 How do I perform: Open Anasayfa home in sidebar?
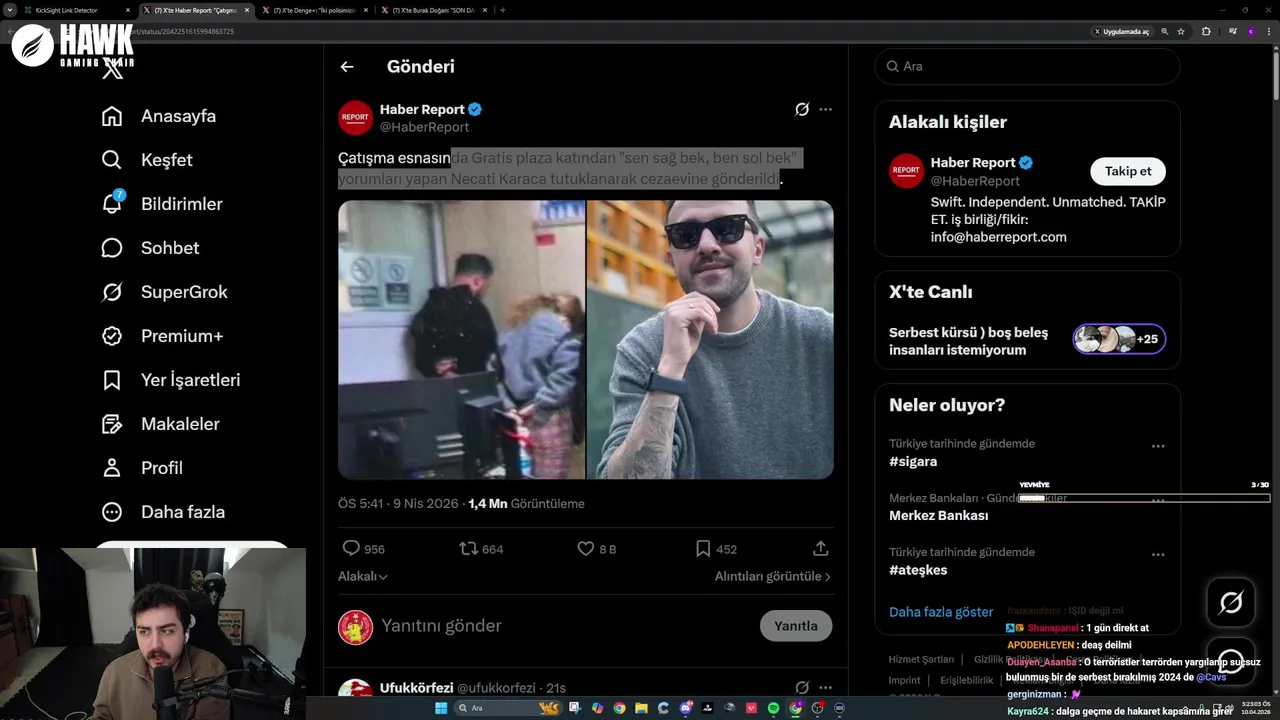click(x=159, y=116)
